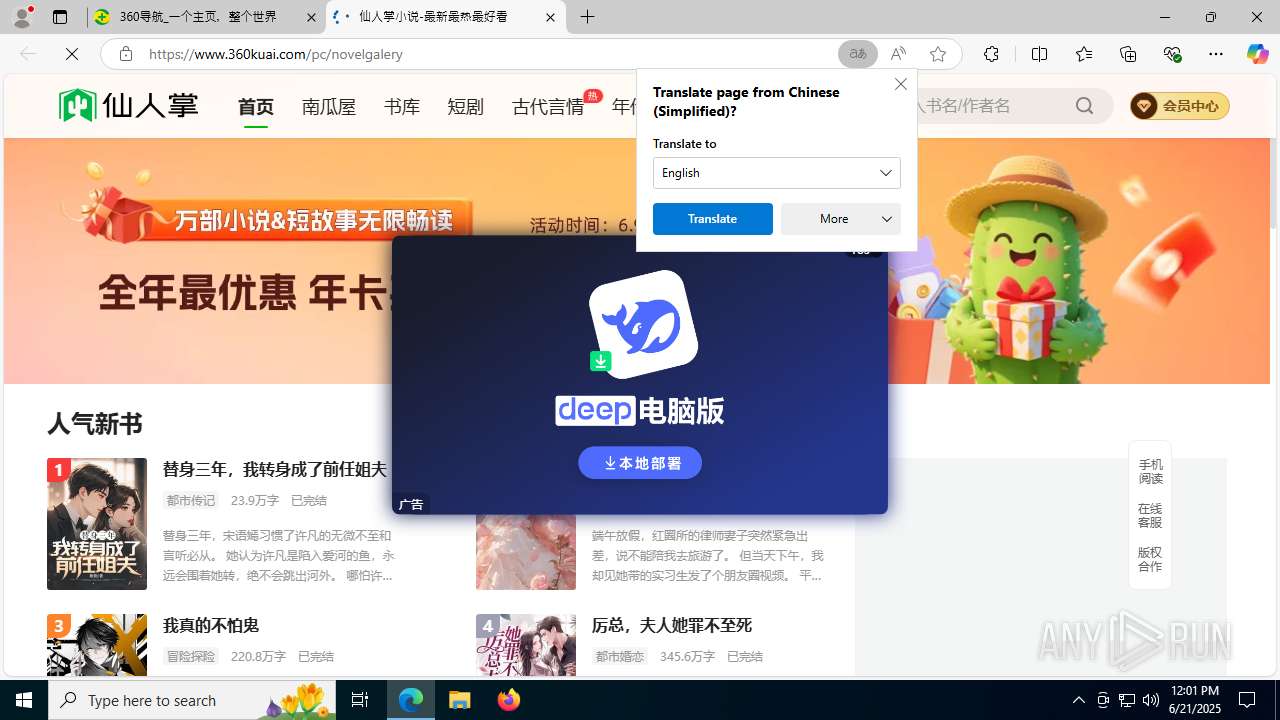Click the 冒险探险 genre tag
The height and width of the screenshot is (720, 1280).
(191, 656)
